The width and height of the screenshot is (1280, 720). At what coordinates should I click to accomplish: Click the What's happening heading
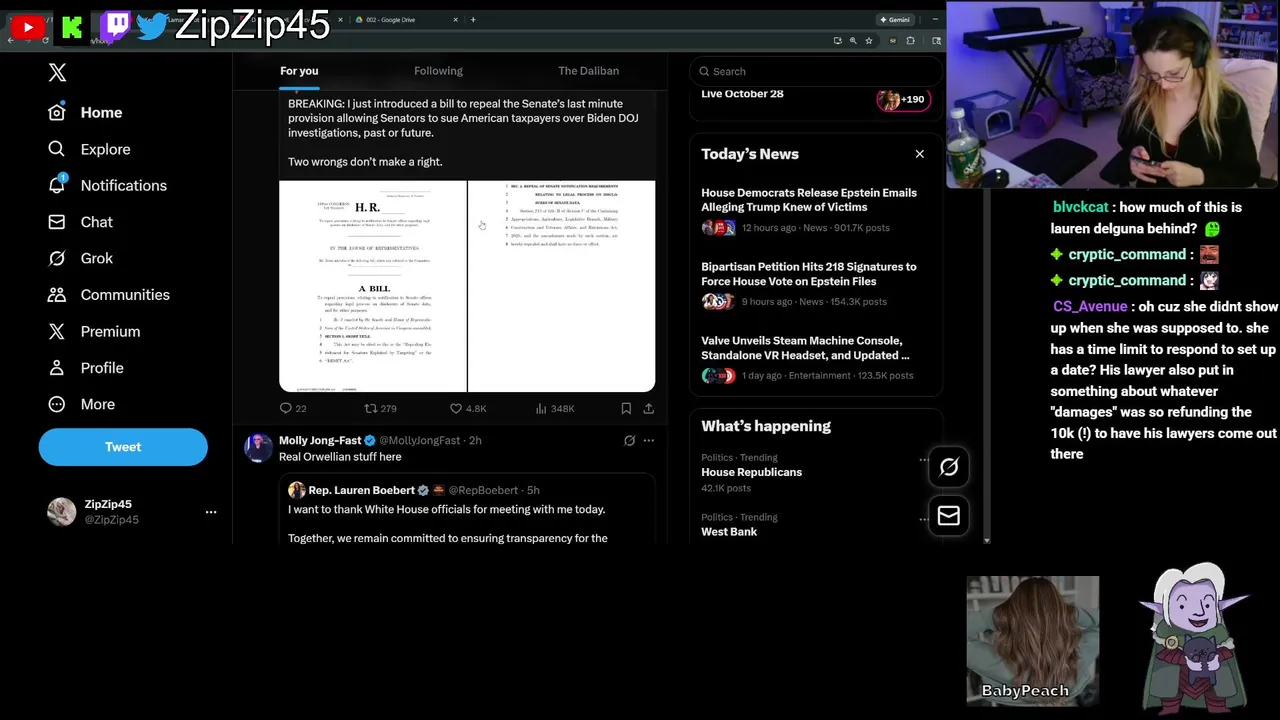[x=766, y=426]
